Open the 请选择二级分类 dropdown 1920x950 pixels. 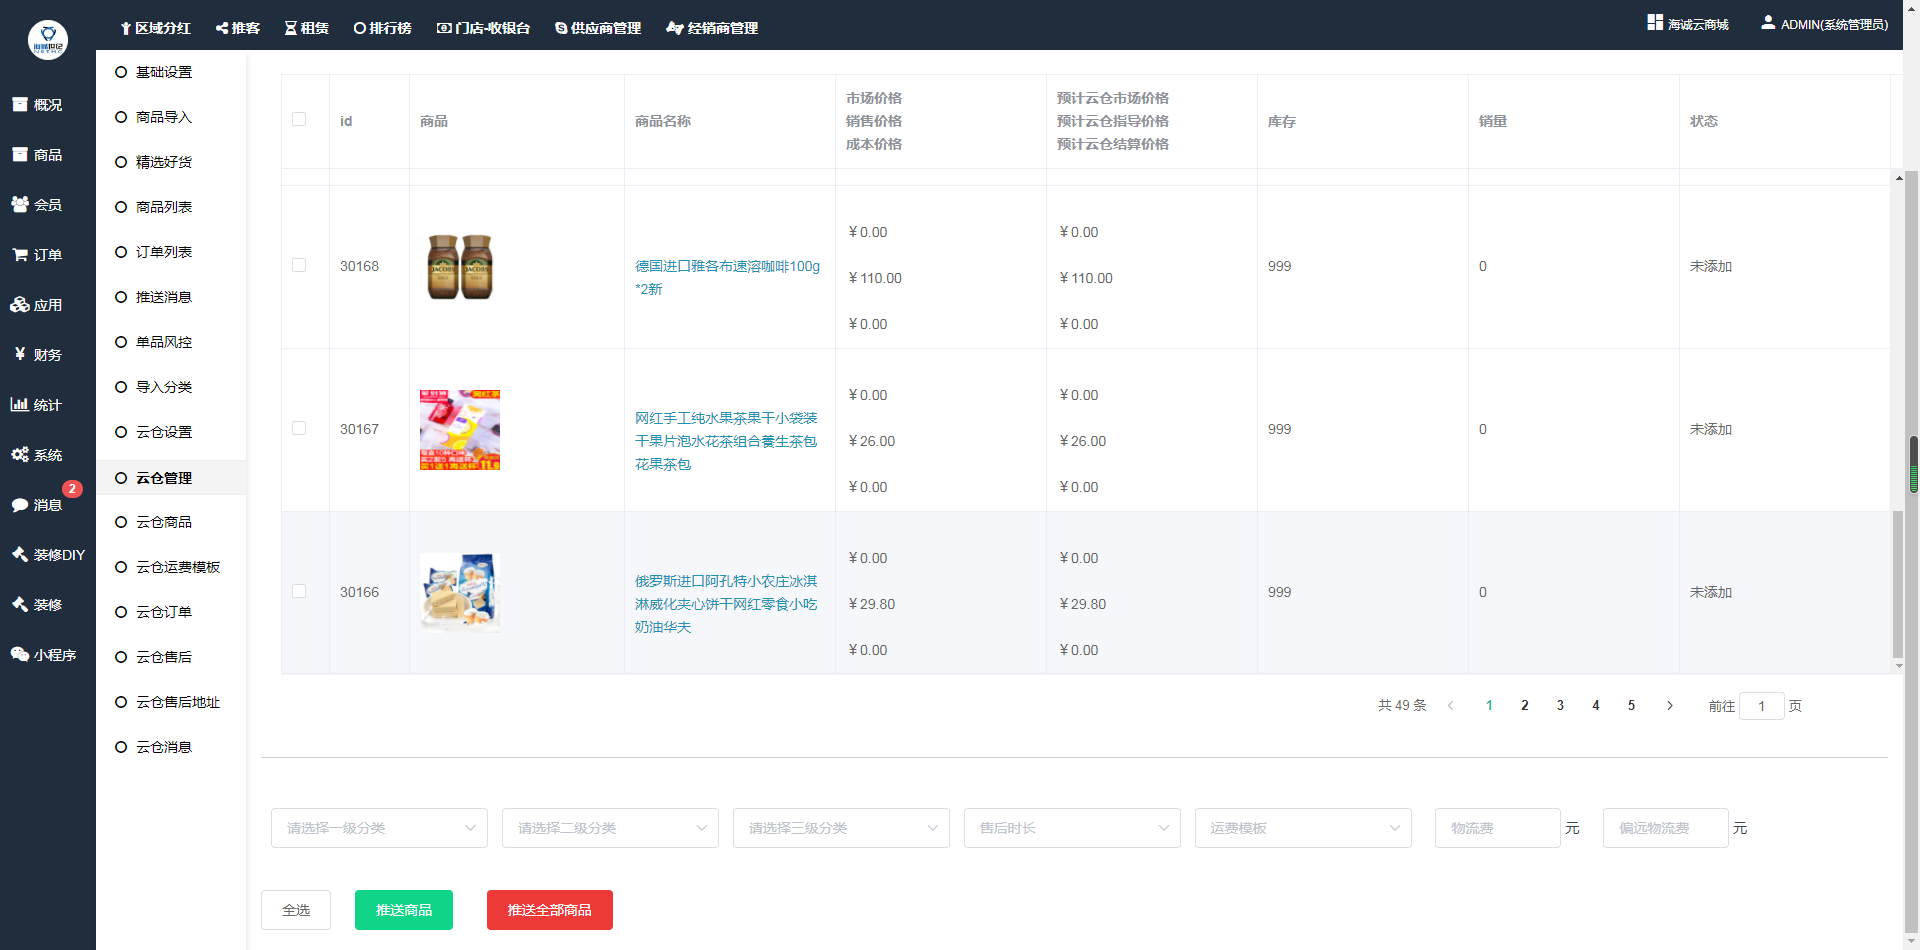(x=610, y=828)
